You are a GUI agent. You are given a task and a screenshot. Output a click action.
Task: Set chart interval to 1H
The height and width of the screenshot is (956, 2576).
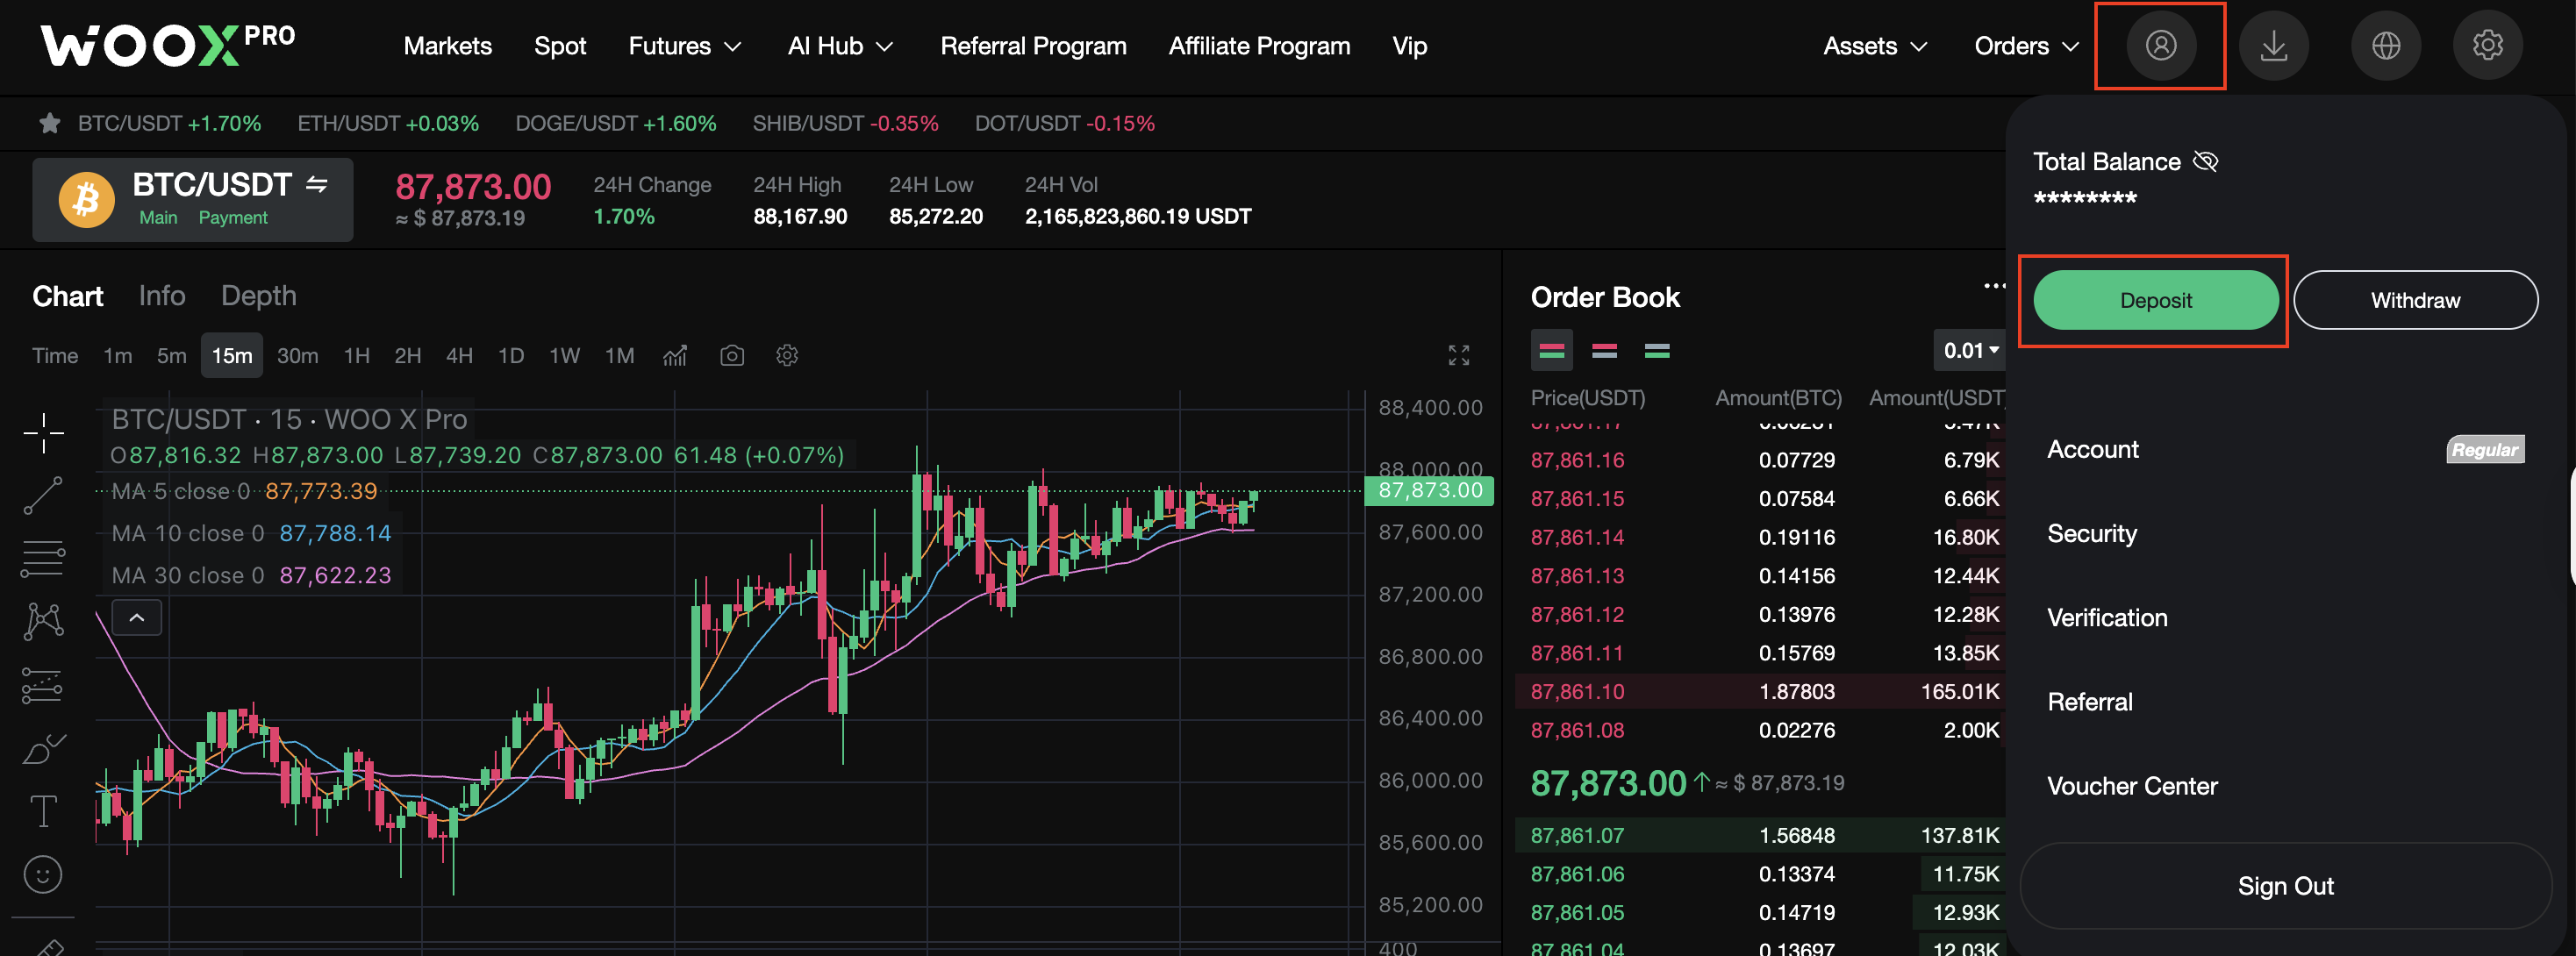pyautogui.click(x=356, y=355)
